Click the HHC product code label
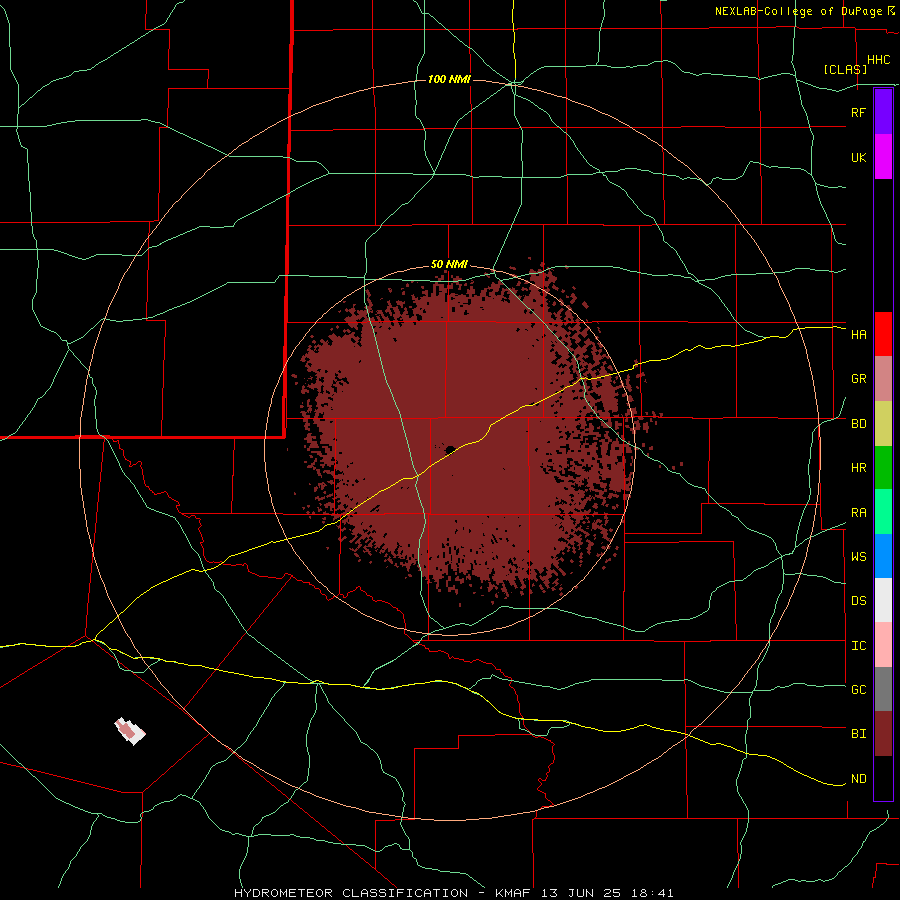 pyautogui.click(x=878, y=60)
